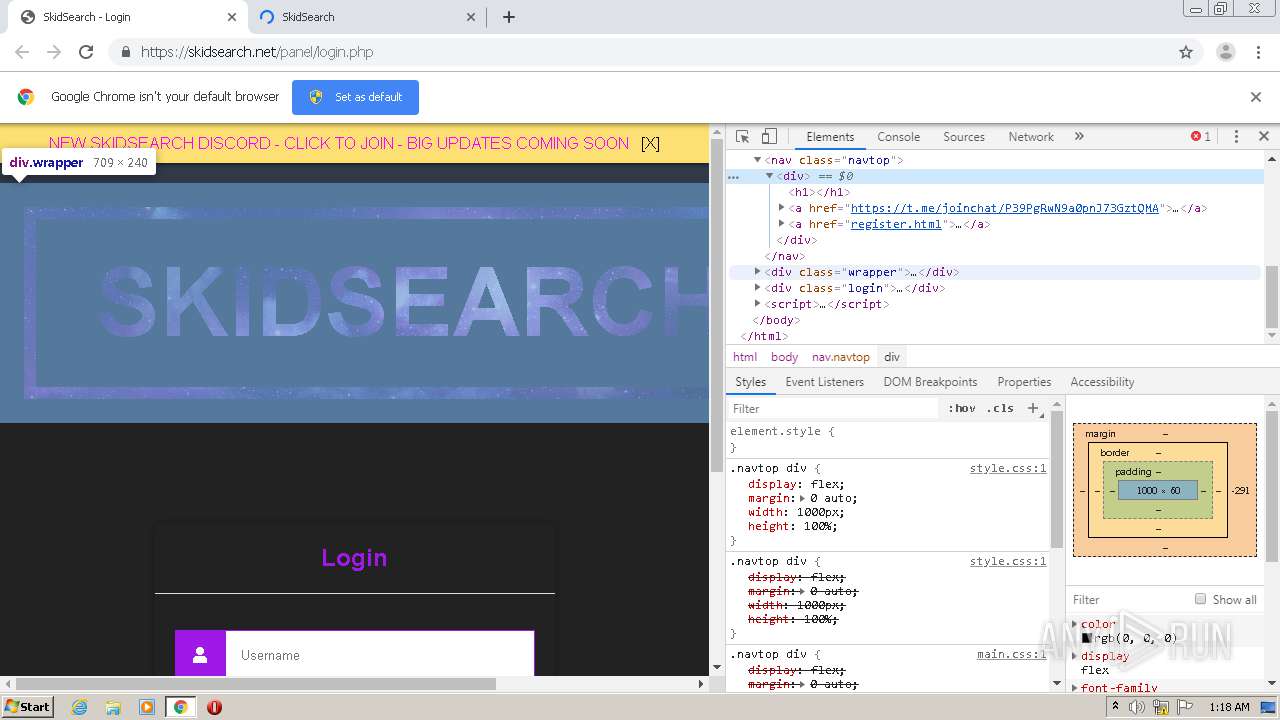This screenshot has height=720, width=1280.
Task: Expand the script node
Action: pos(757,304)
